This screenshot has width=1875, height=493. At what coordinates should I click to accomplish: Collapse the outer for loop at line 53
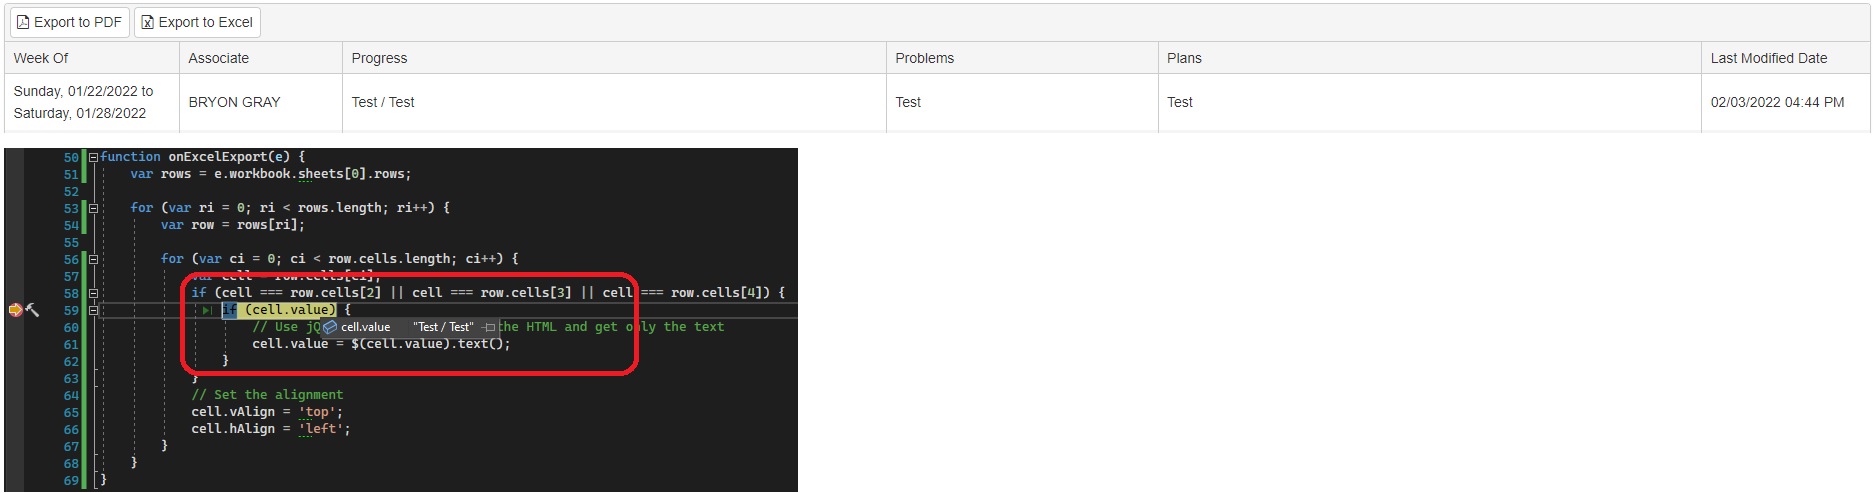pyautogui.click(x=93, y=208)
